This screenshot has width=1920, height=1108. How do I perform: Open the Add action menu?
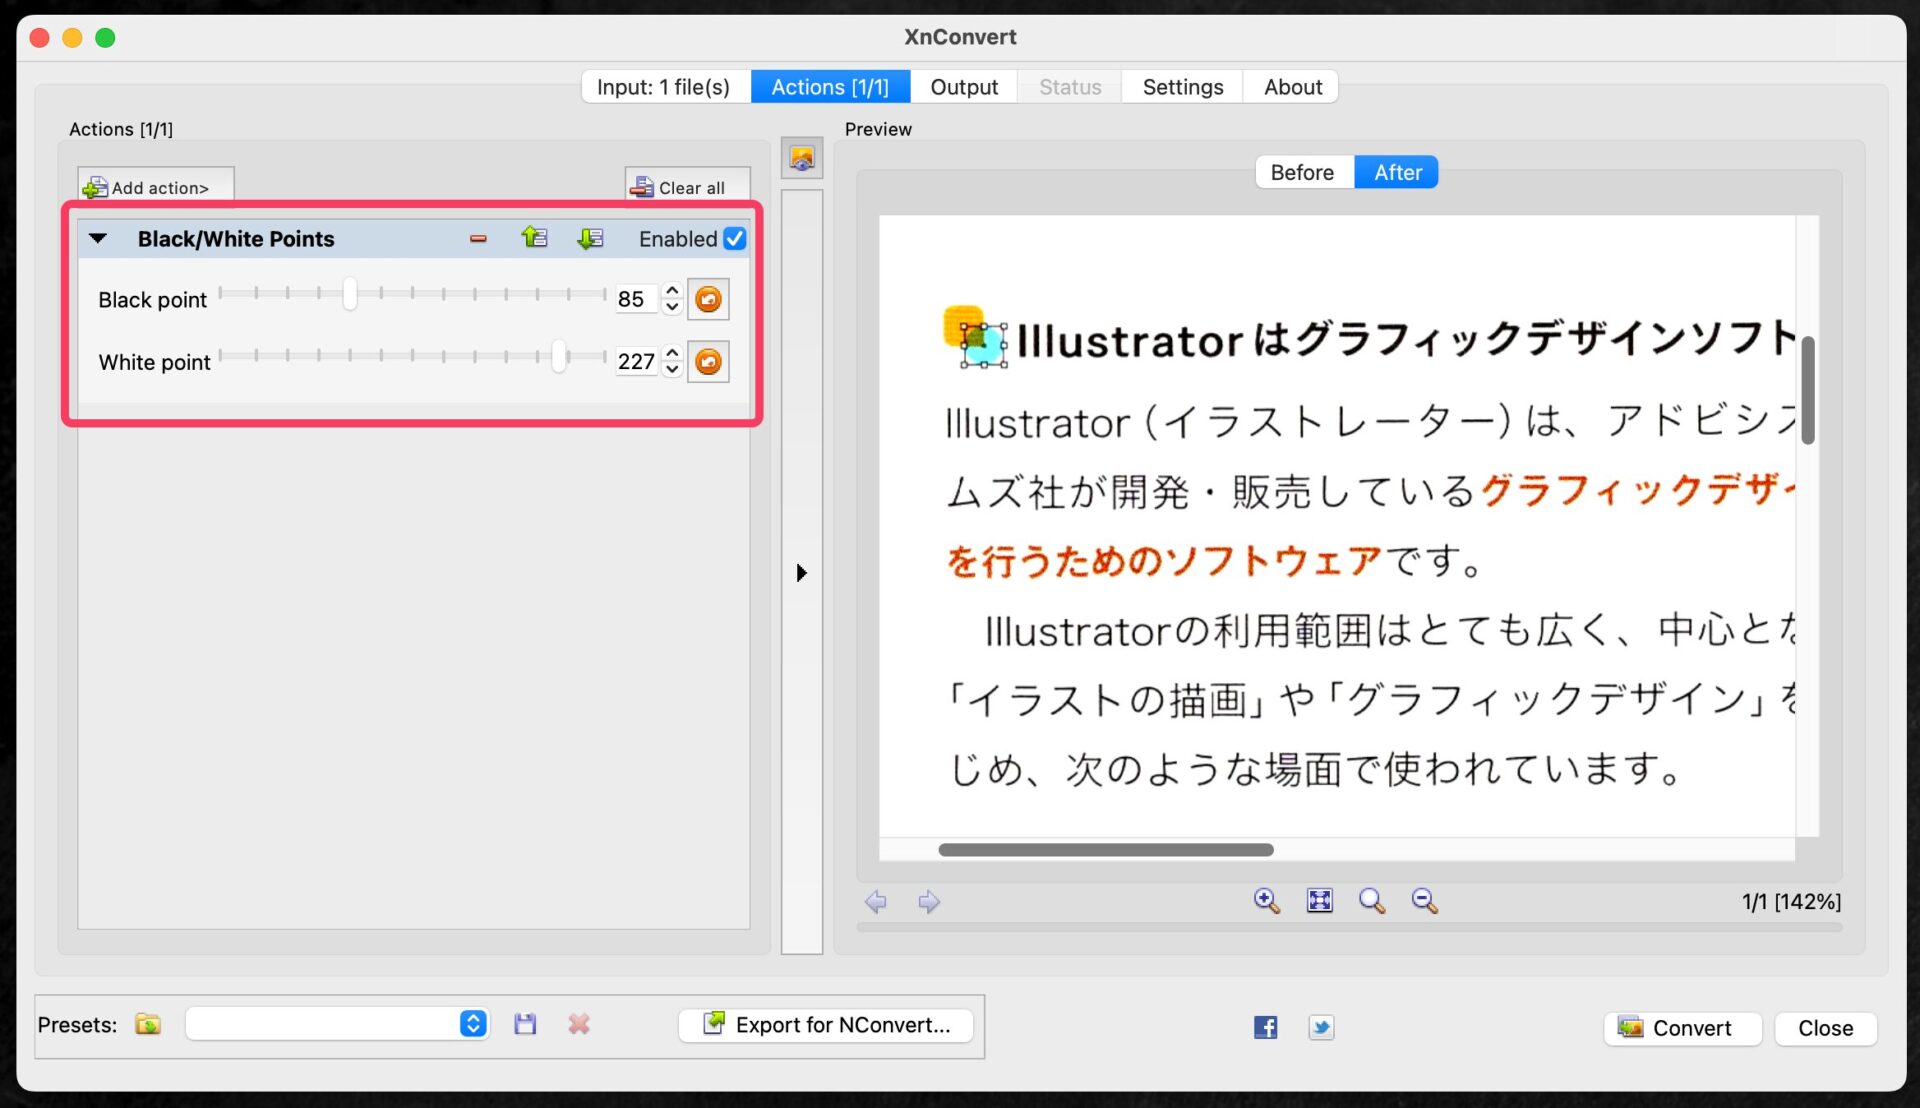point(156,187)
